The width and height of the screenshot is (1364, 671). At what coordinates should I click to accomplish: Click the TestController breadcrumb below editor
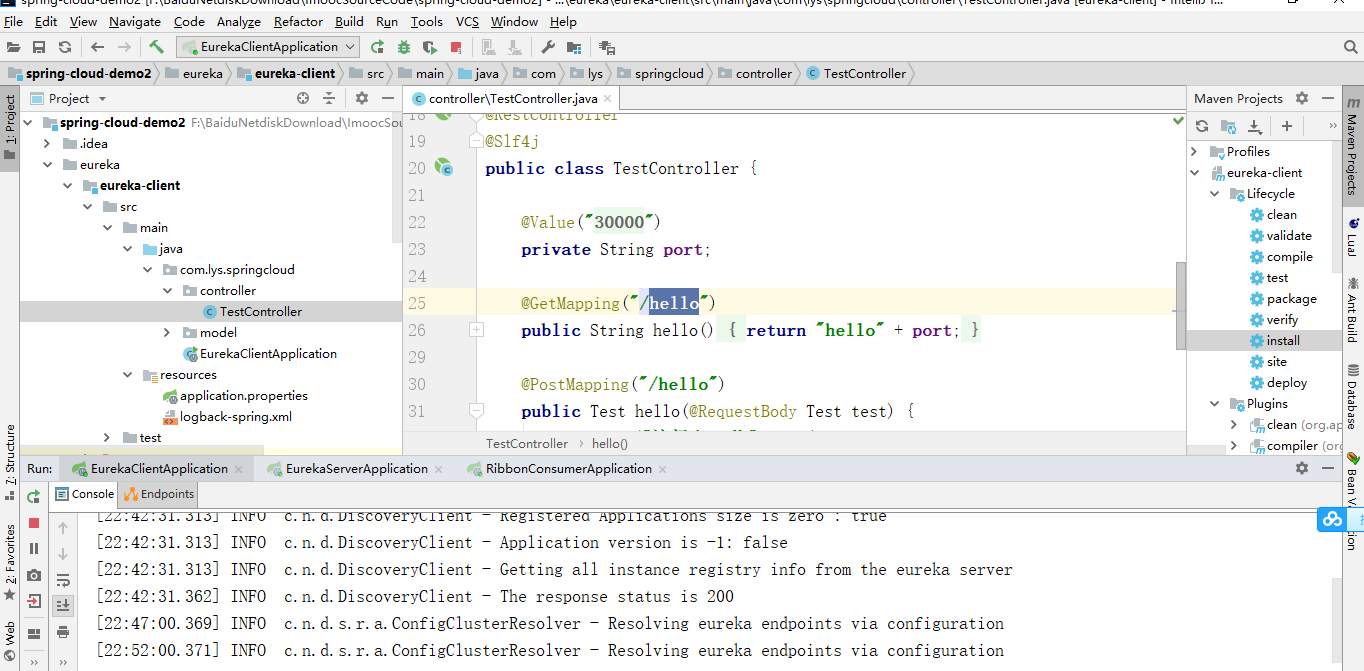(527, 444)
